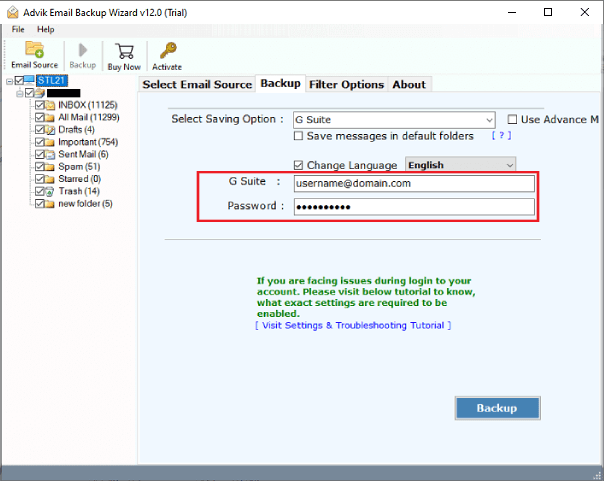
Task: Select the Spam (51) label
Action: point(79,167)
